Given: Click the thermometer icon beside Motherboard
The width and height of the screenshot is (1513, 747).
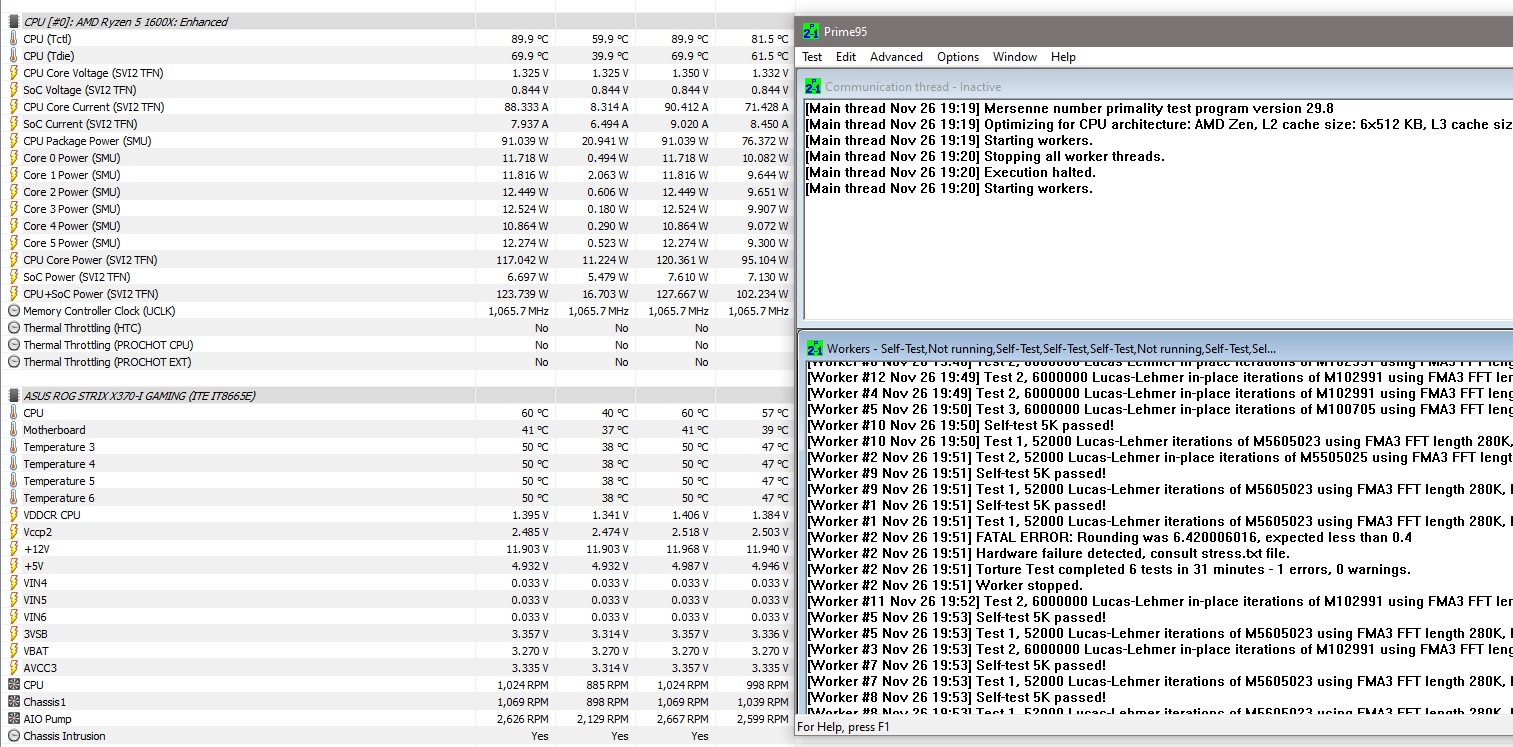Looking at the screenshot, I should click(x=13, y=429).
